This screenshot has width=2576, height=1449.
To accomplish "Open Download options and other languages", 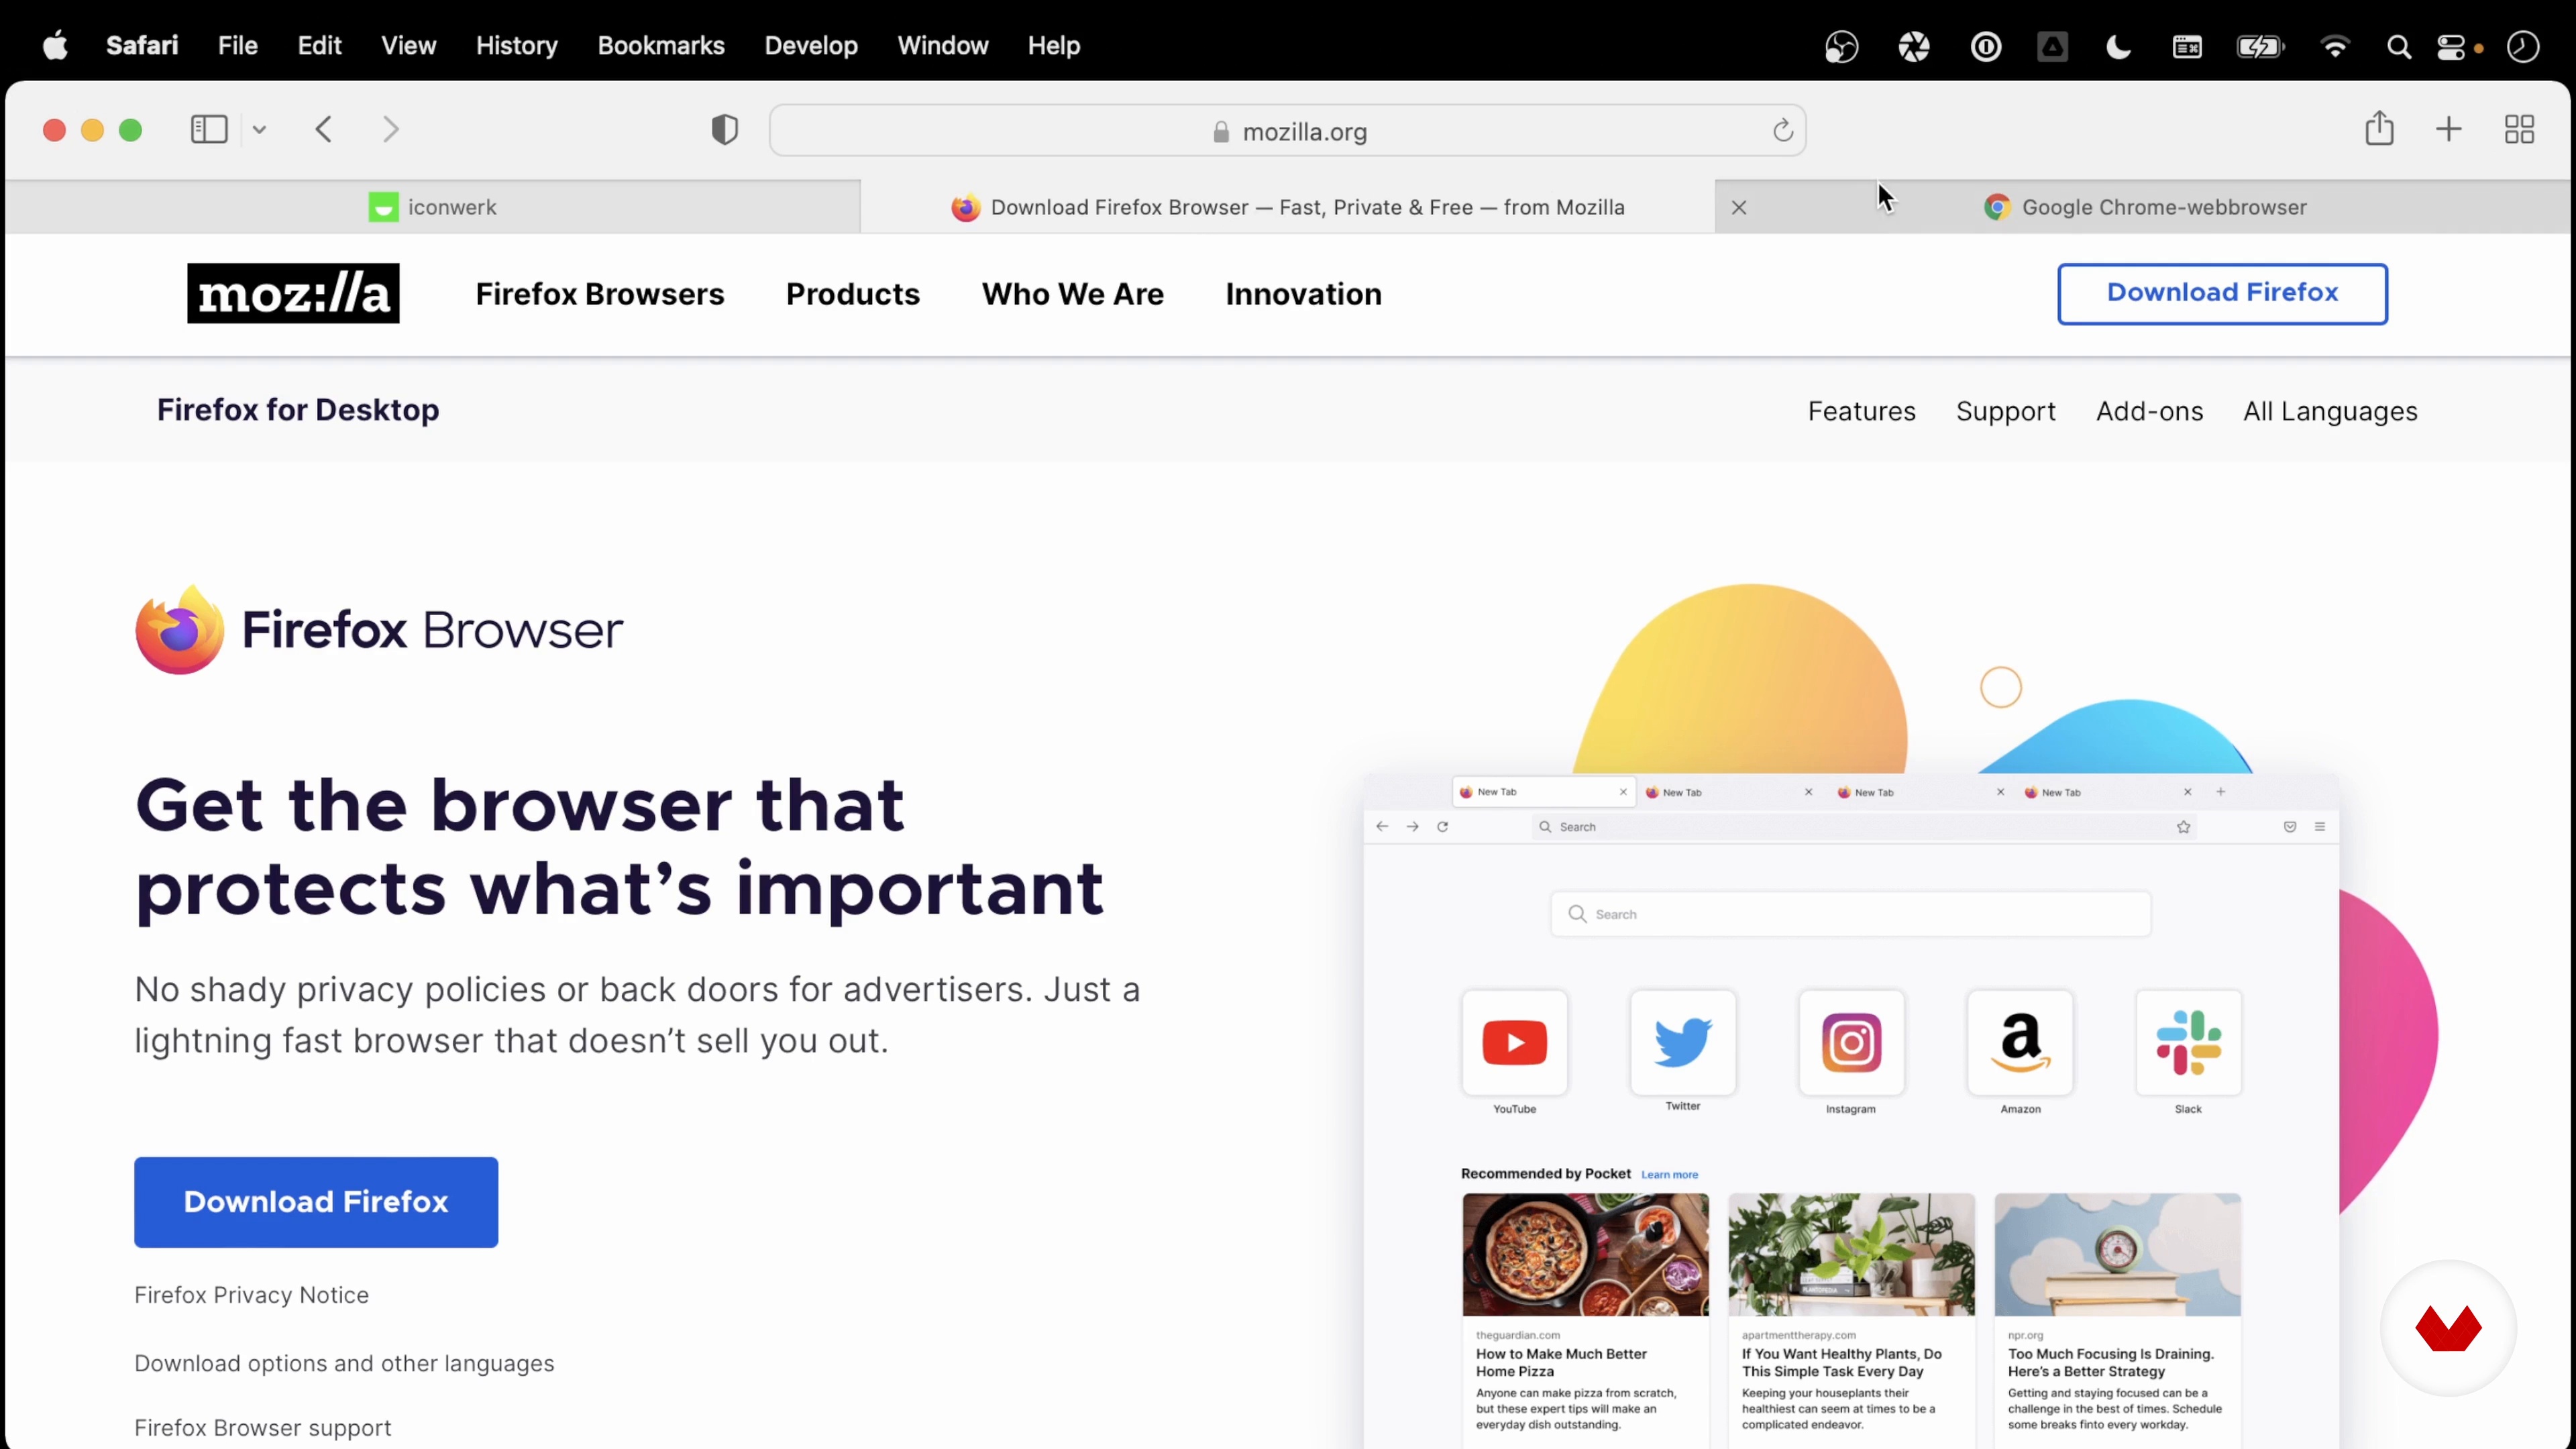I will click(344, 1363).
